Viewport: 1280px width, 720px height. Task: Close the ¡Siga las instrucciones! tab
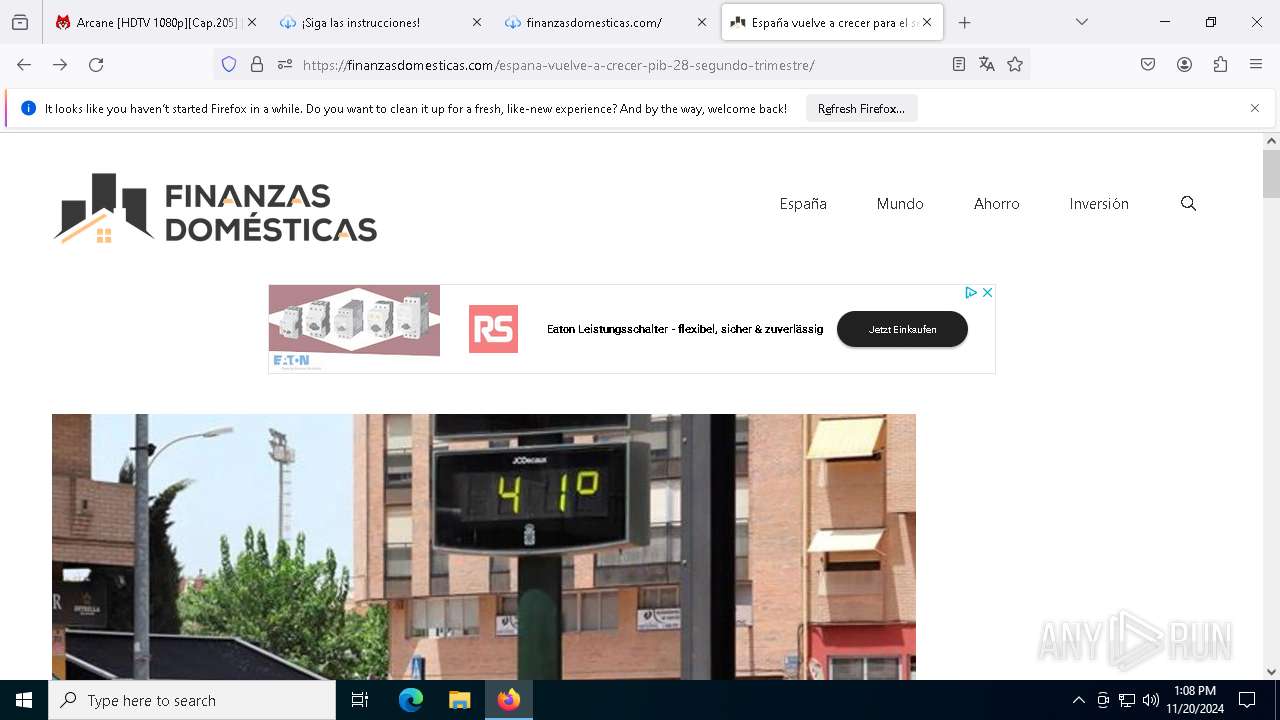click(477, 22)
